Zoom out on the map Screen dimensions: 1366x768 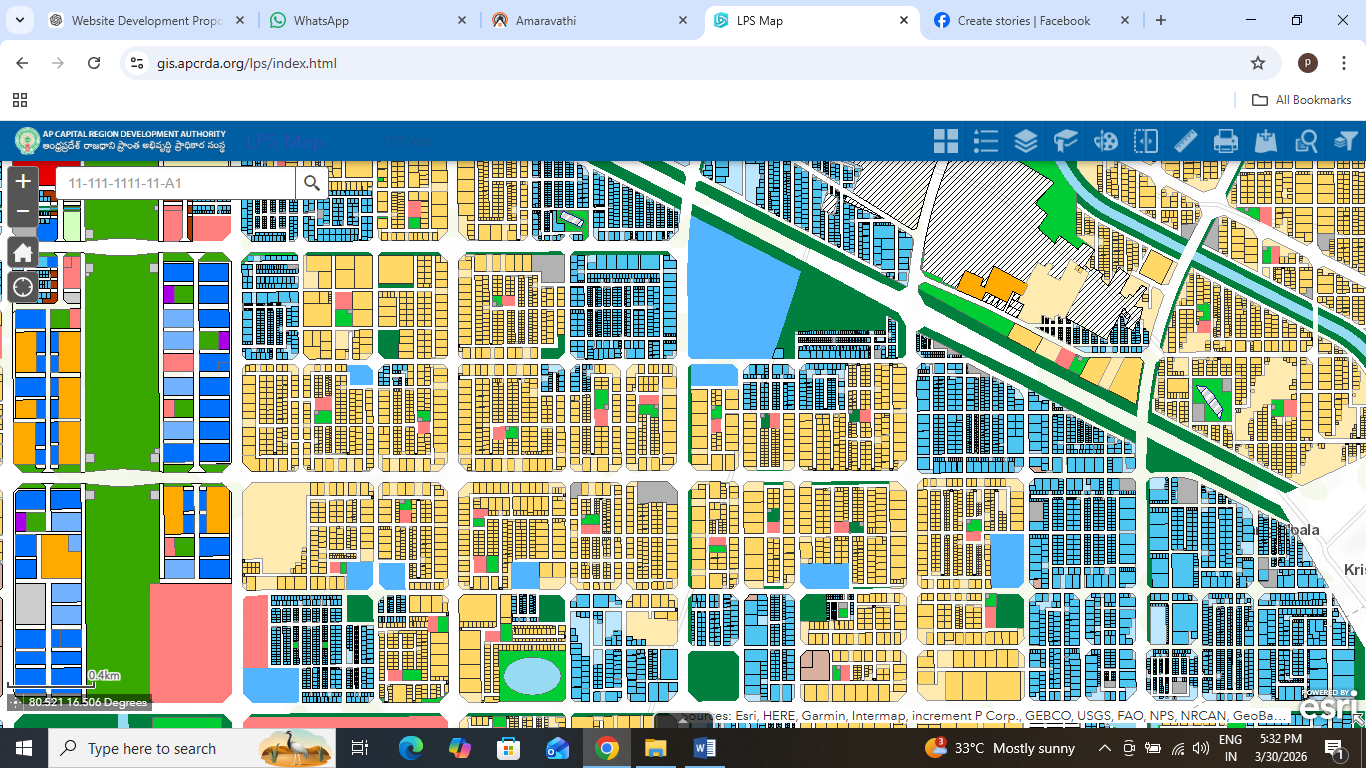[23, 211]
